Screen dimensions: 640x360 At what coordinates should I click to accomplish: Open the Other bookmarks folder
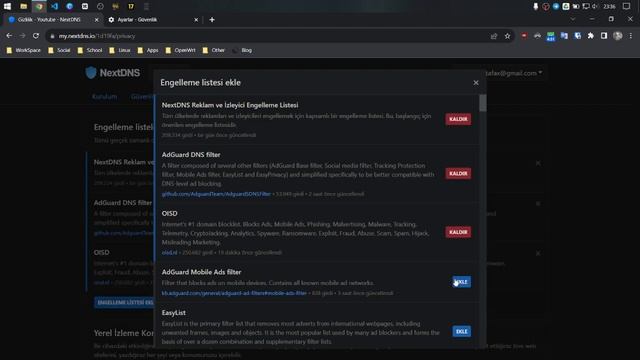[214, 50]
